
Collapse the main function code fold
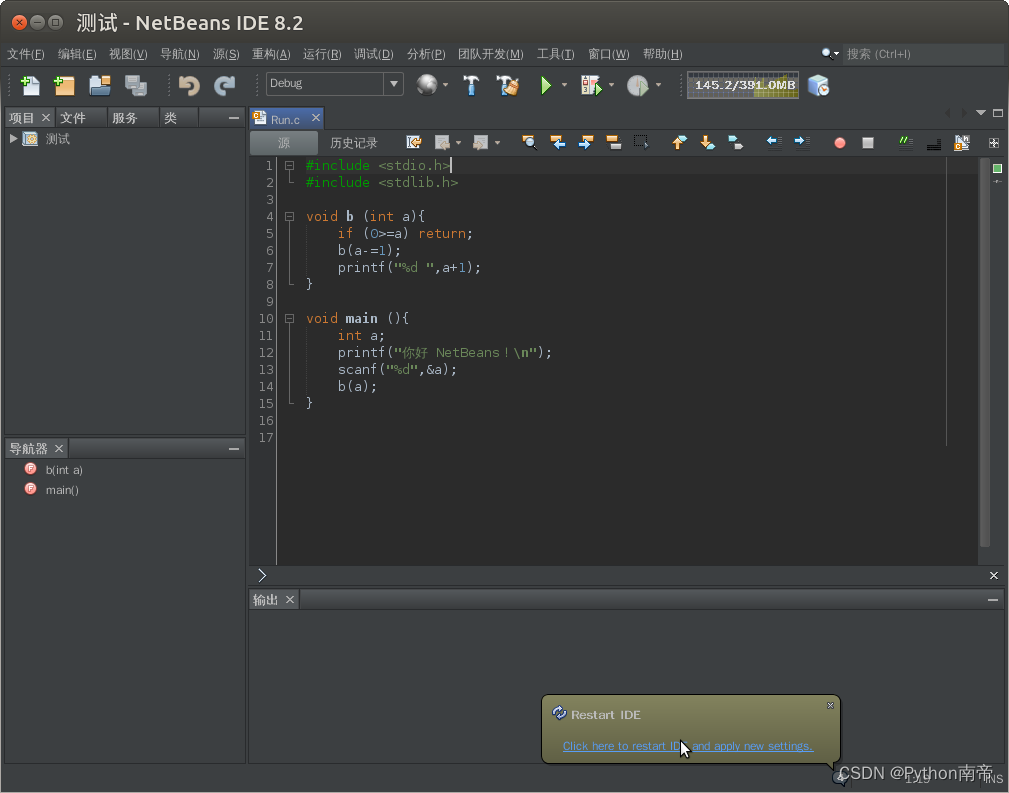click(289, 318)
